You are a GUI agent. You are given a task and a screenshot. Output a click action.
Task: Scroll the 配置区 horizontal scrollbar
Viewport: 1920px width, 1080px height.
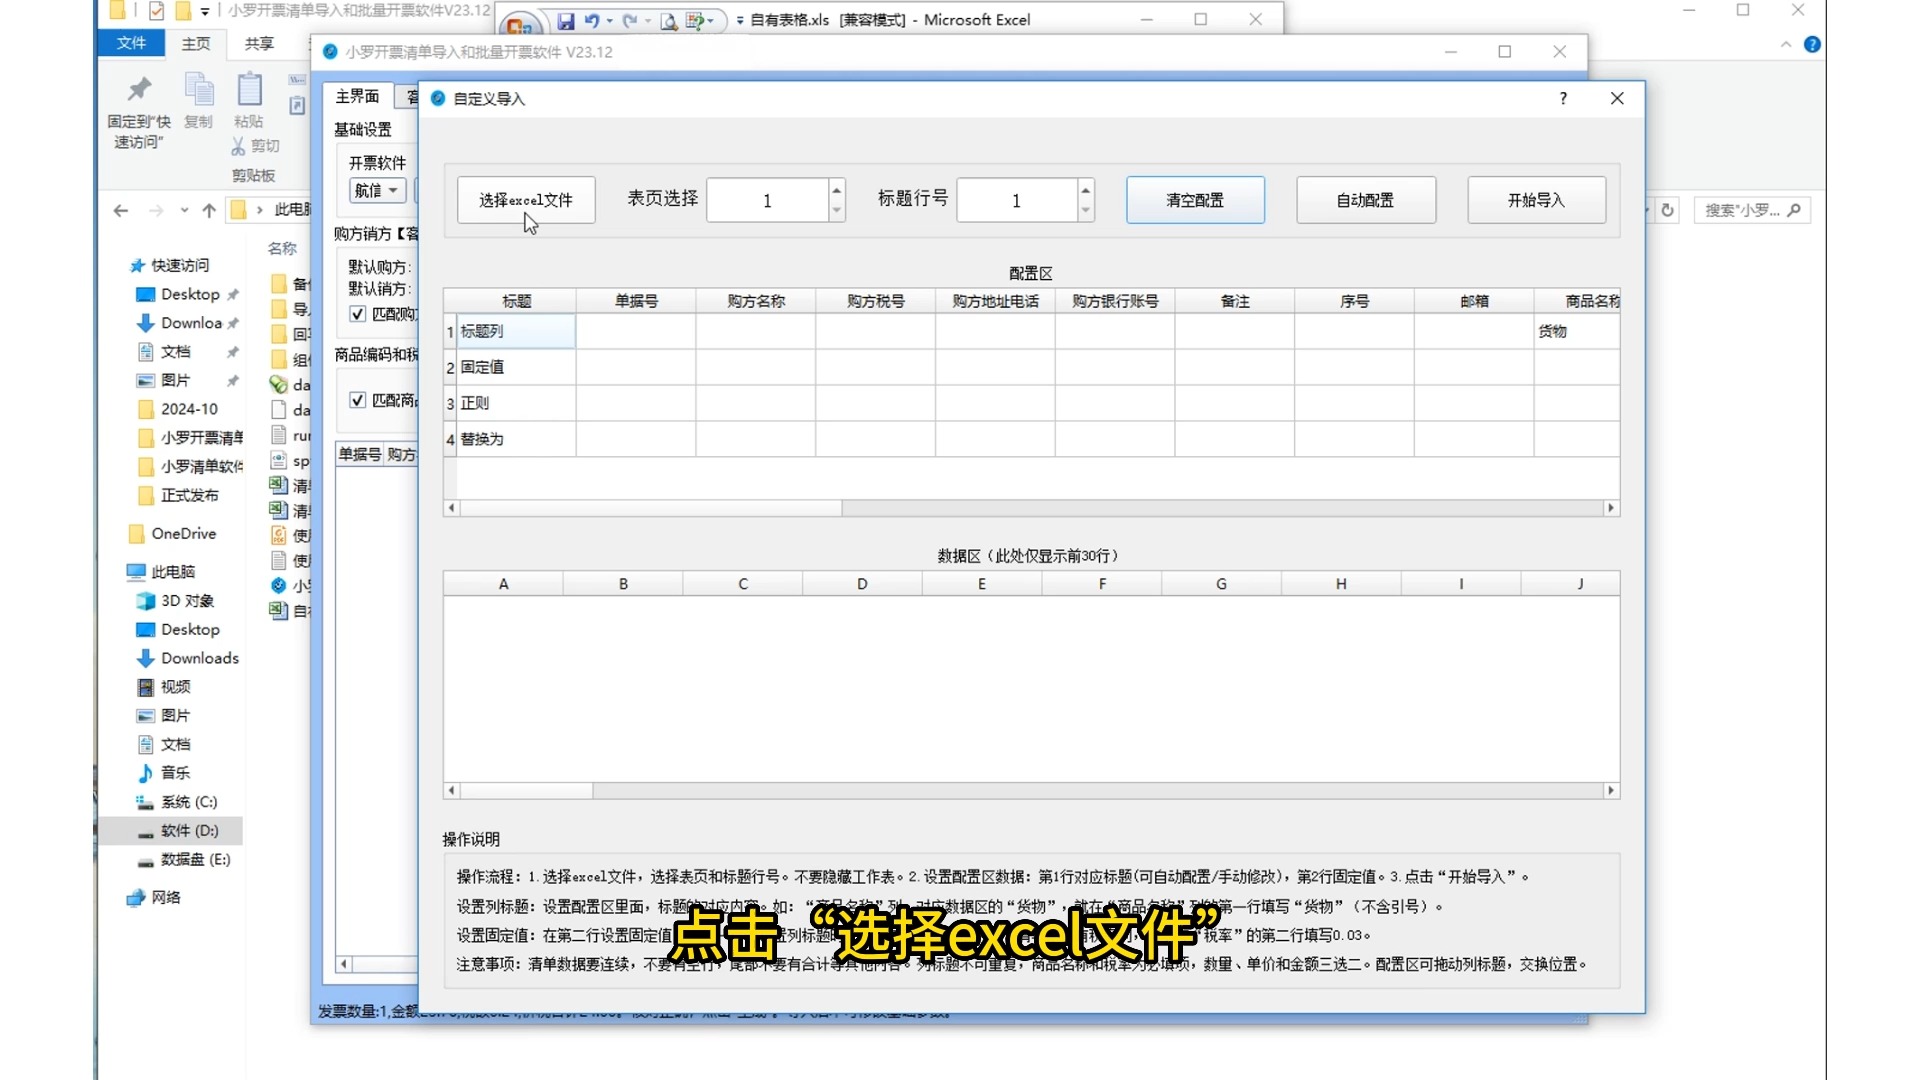click(644, 506)
